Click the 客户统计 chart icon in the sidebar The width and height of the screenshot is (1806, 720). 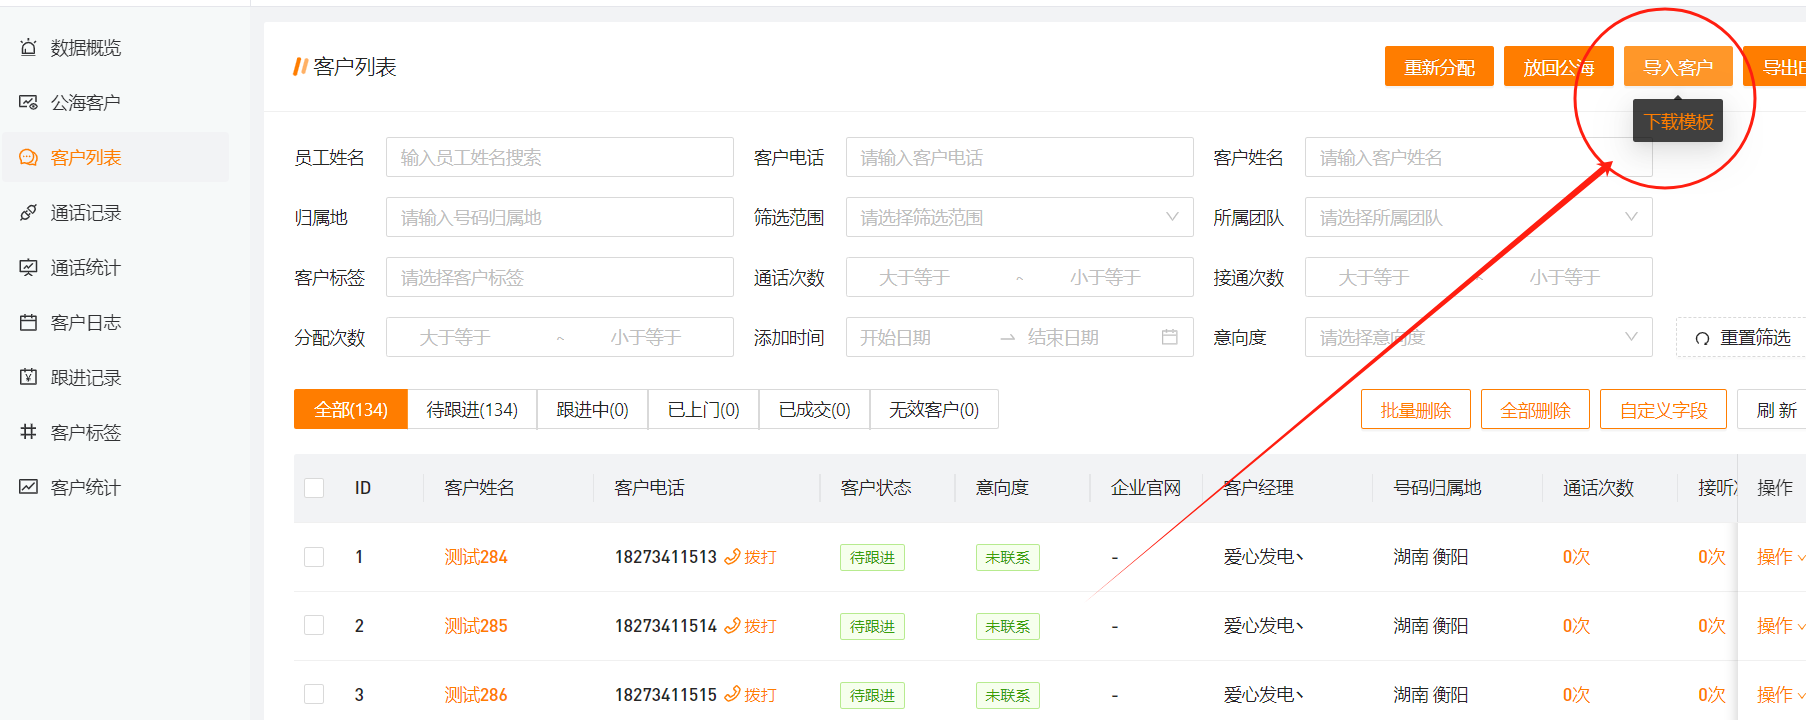coord(28,487)
